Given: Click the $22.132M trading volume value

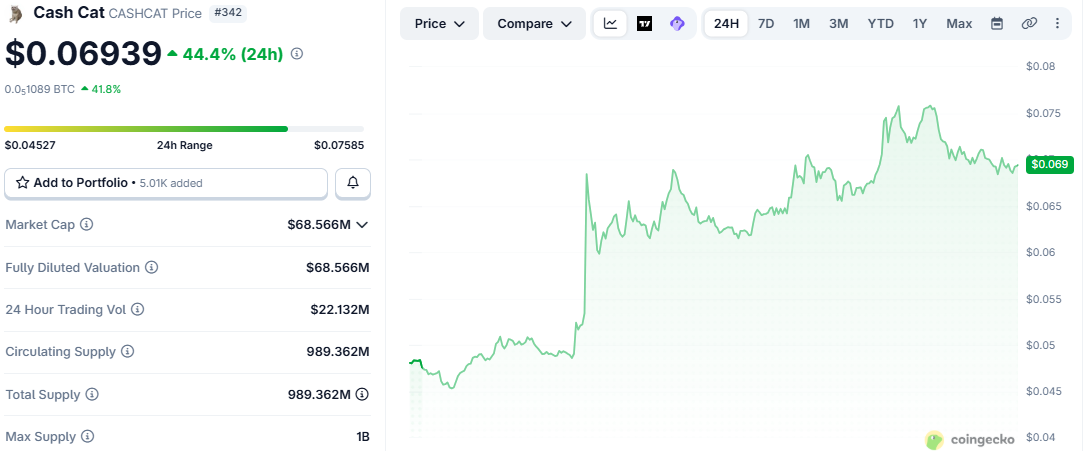Looking at the screenshot, I should click(x=340, y=309).
